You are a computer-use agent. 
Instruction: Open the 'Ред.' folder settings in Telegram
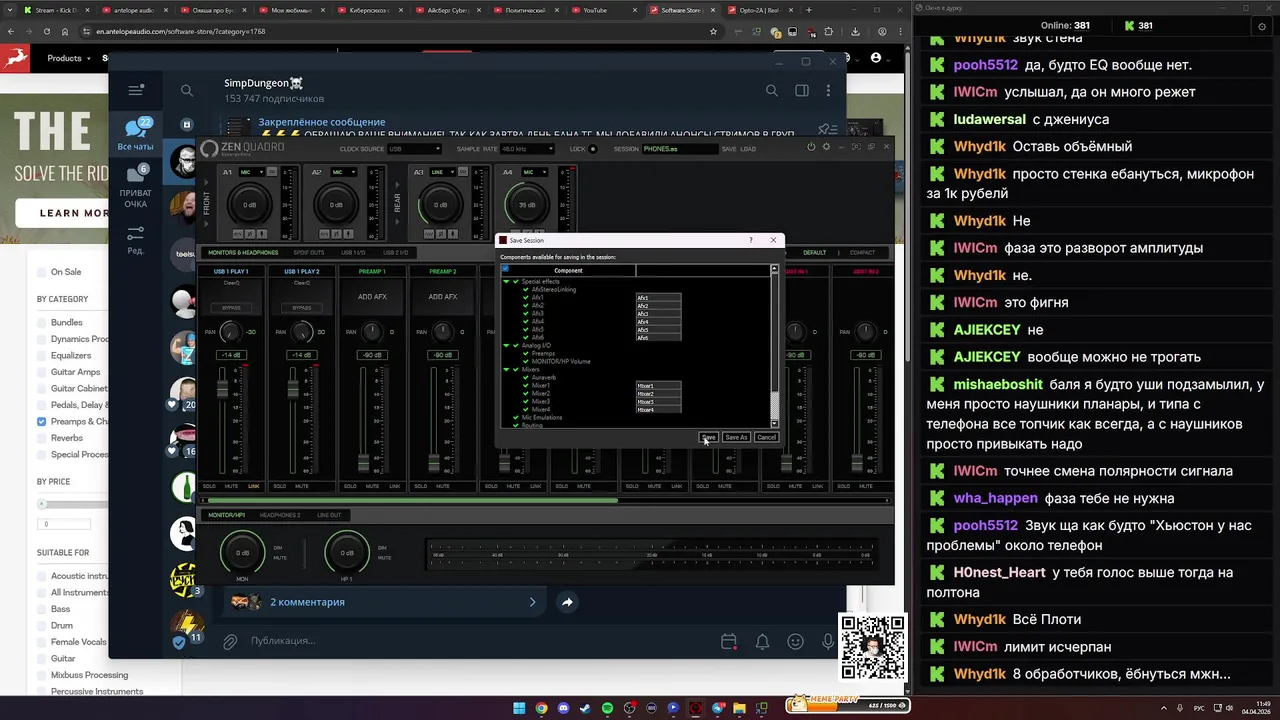135,239
